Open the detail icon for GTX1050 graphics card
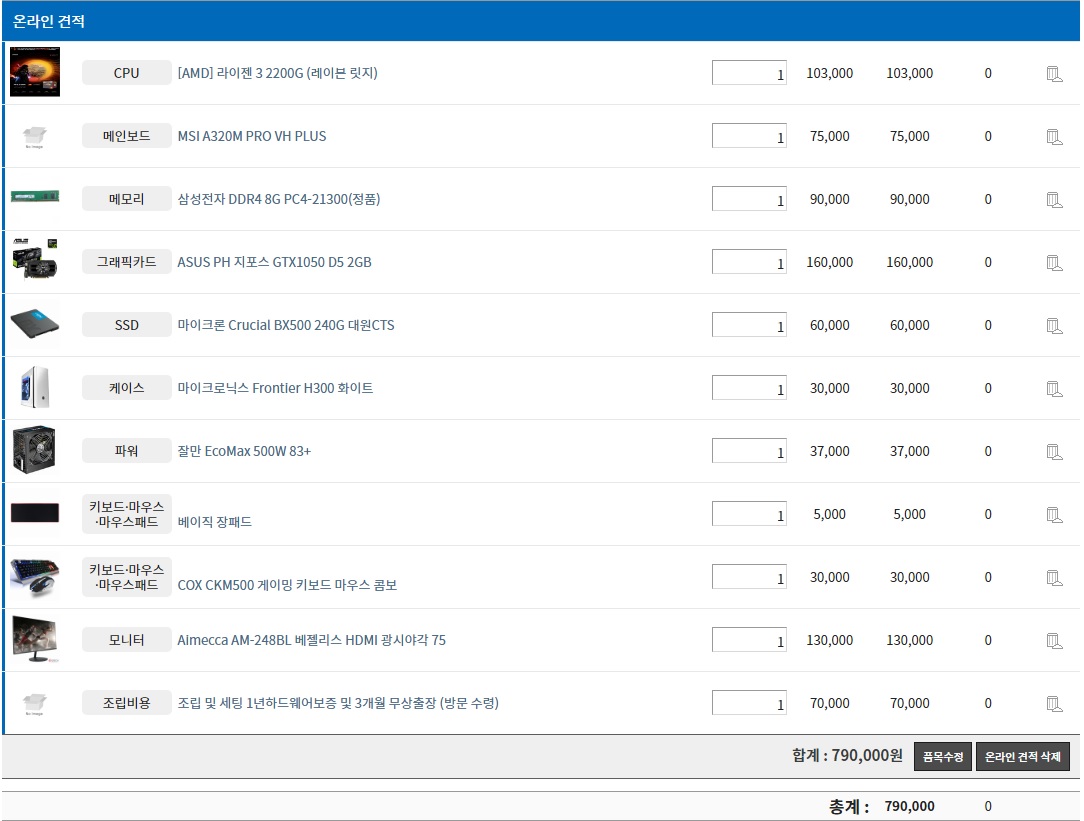The width and height of the screenshot is (1084, 821). pyautogui.click(x=1054, y=263)
